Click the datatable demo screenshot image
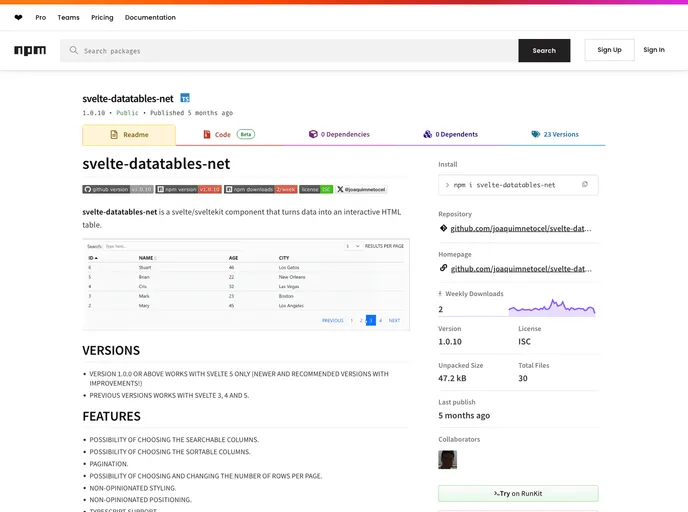 [x=246, y=284]
